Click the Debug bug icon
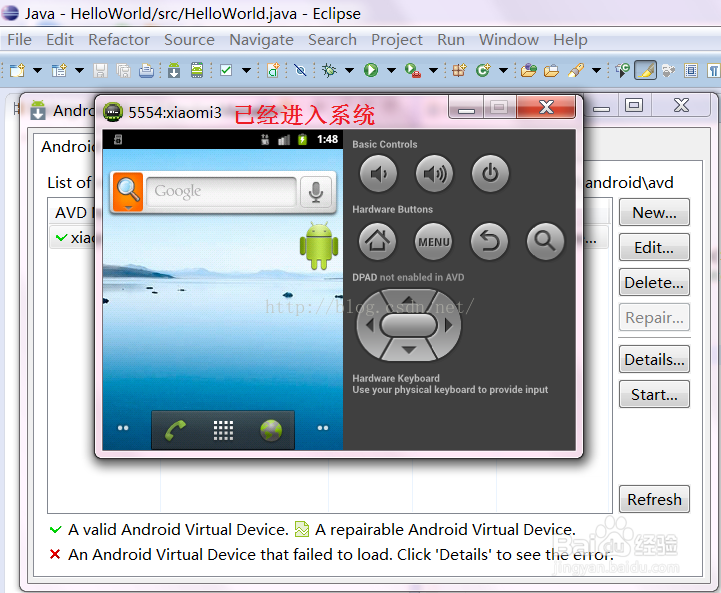 coord(329,70)
